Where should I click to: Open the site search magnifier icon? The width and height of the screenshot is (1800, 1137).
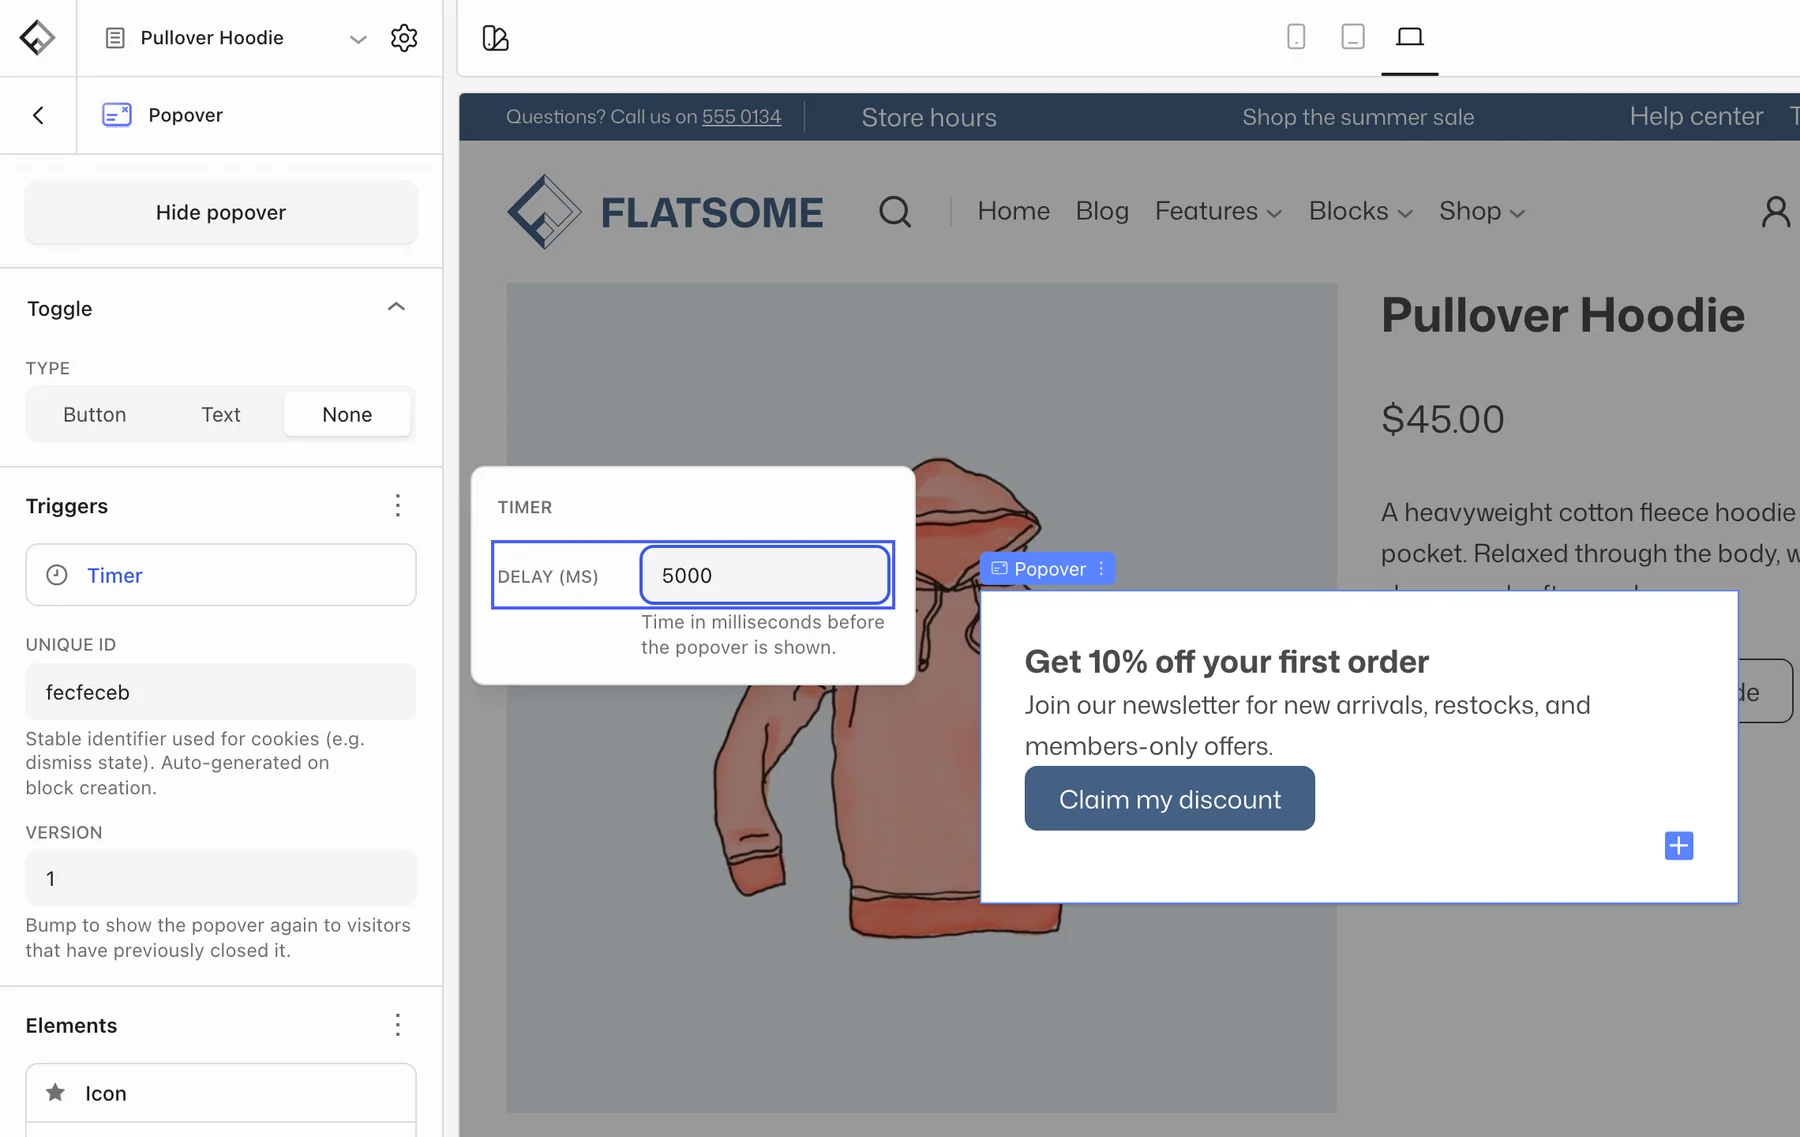[x=895, y=212]
